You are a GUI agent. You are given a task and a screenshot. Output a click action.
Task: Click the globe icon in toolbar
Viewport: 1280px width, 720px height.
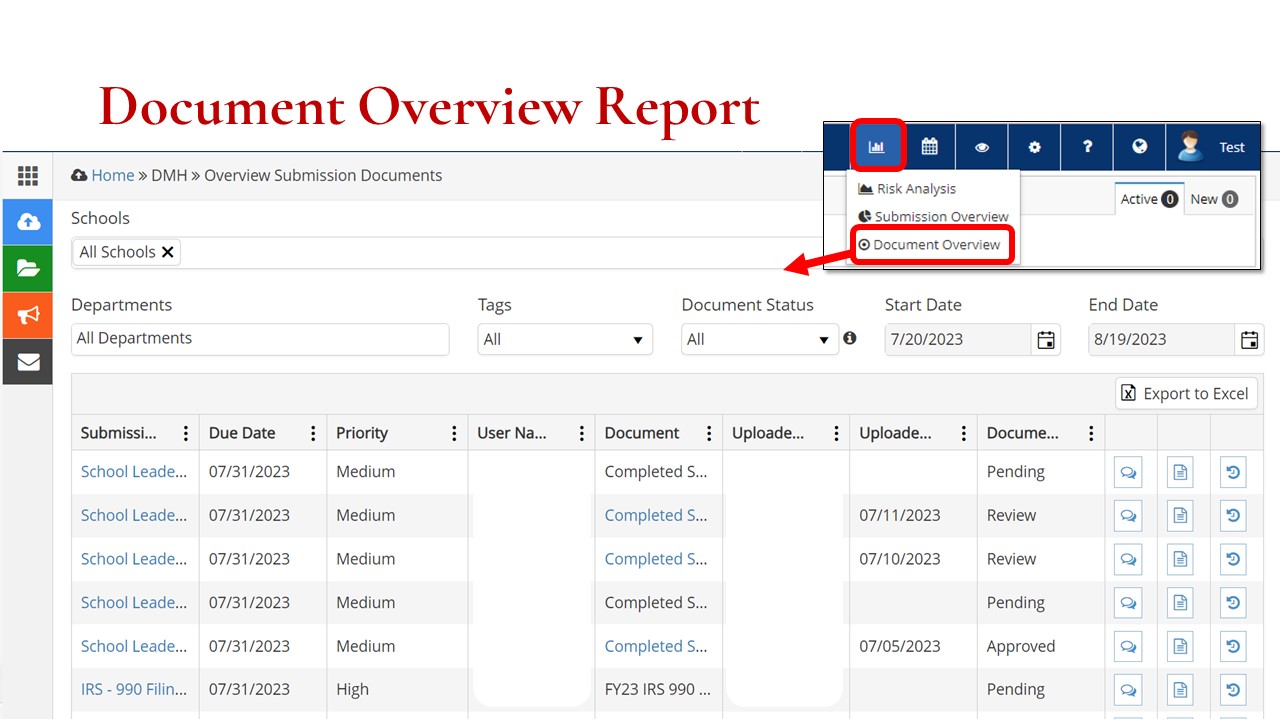tap(1139, 146)
